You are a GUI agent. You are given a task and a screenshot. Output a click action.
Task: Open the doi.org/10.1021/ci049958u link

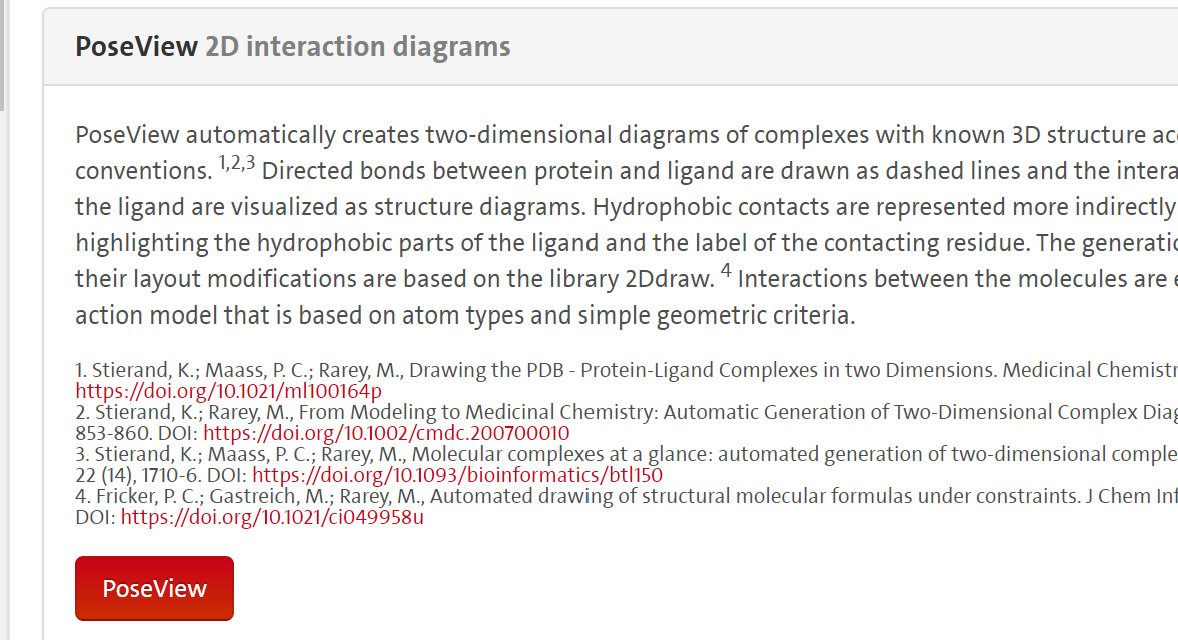272,517
